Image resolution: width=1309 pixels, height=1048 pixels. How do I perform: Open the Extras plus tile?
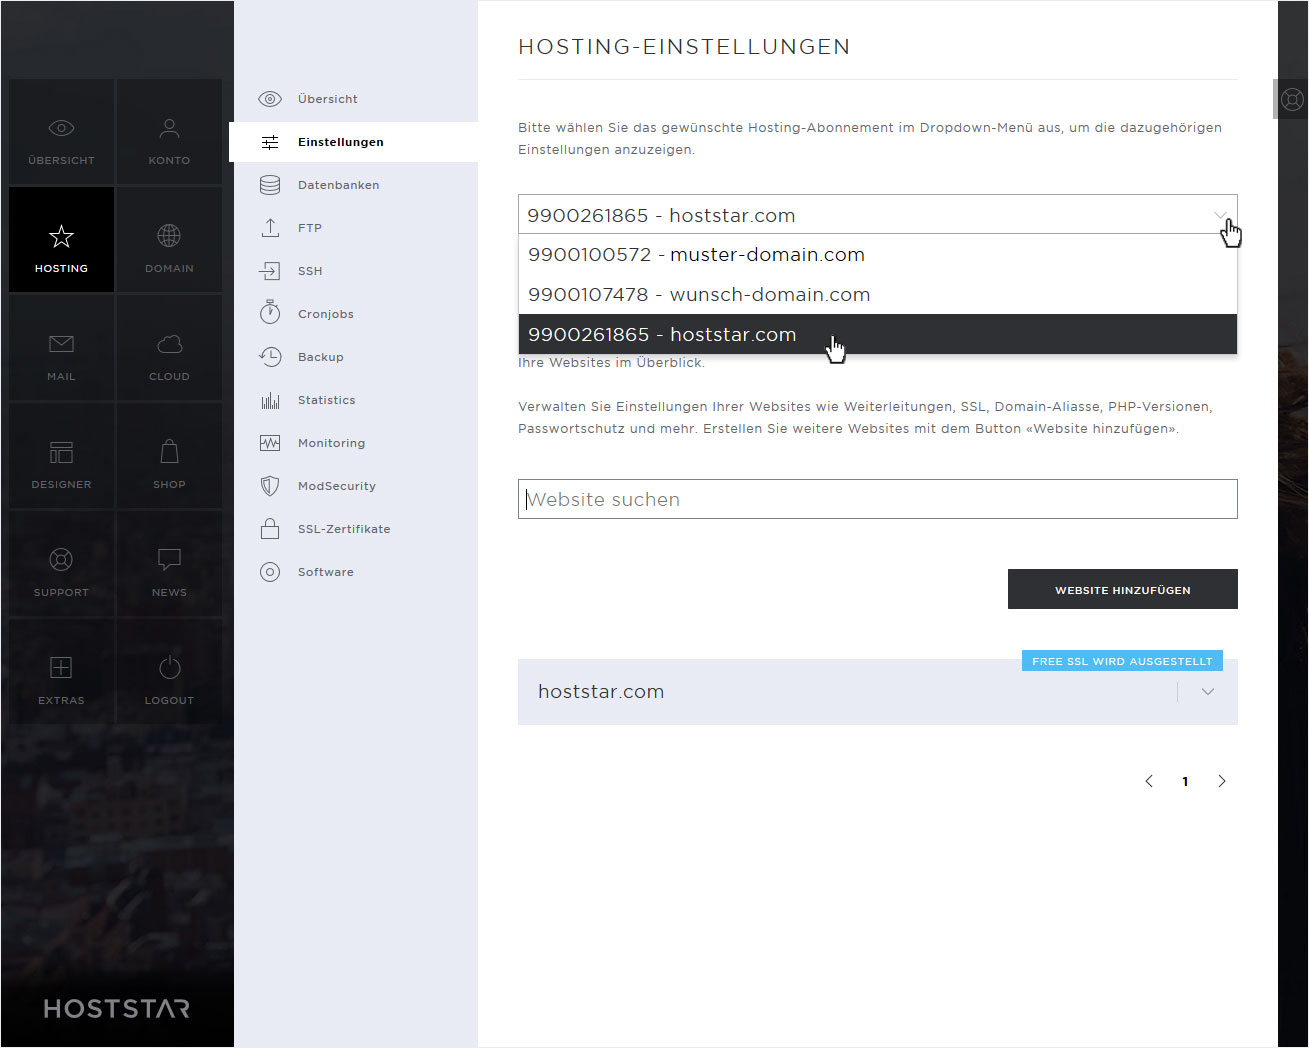pos(61,672)
